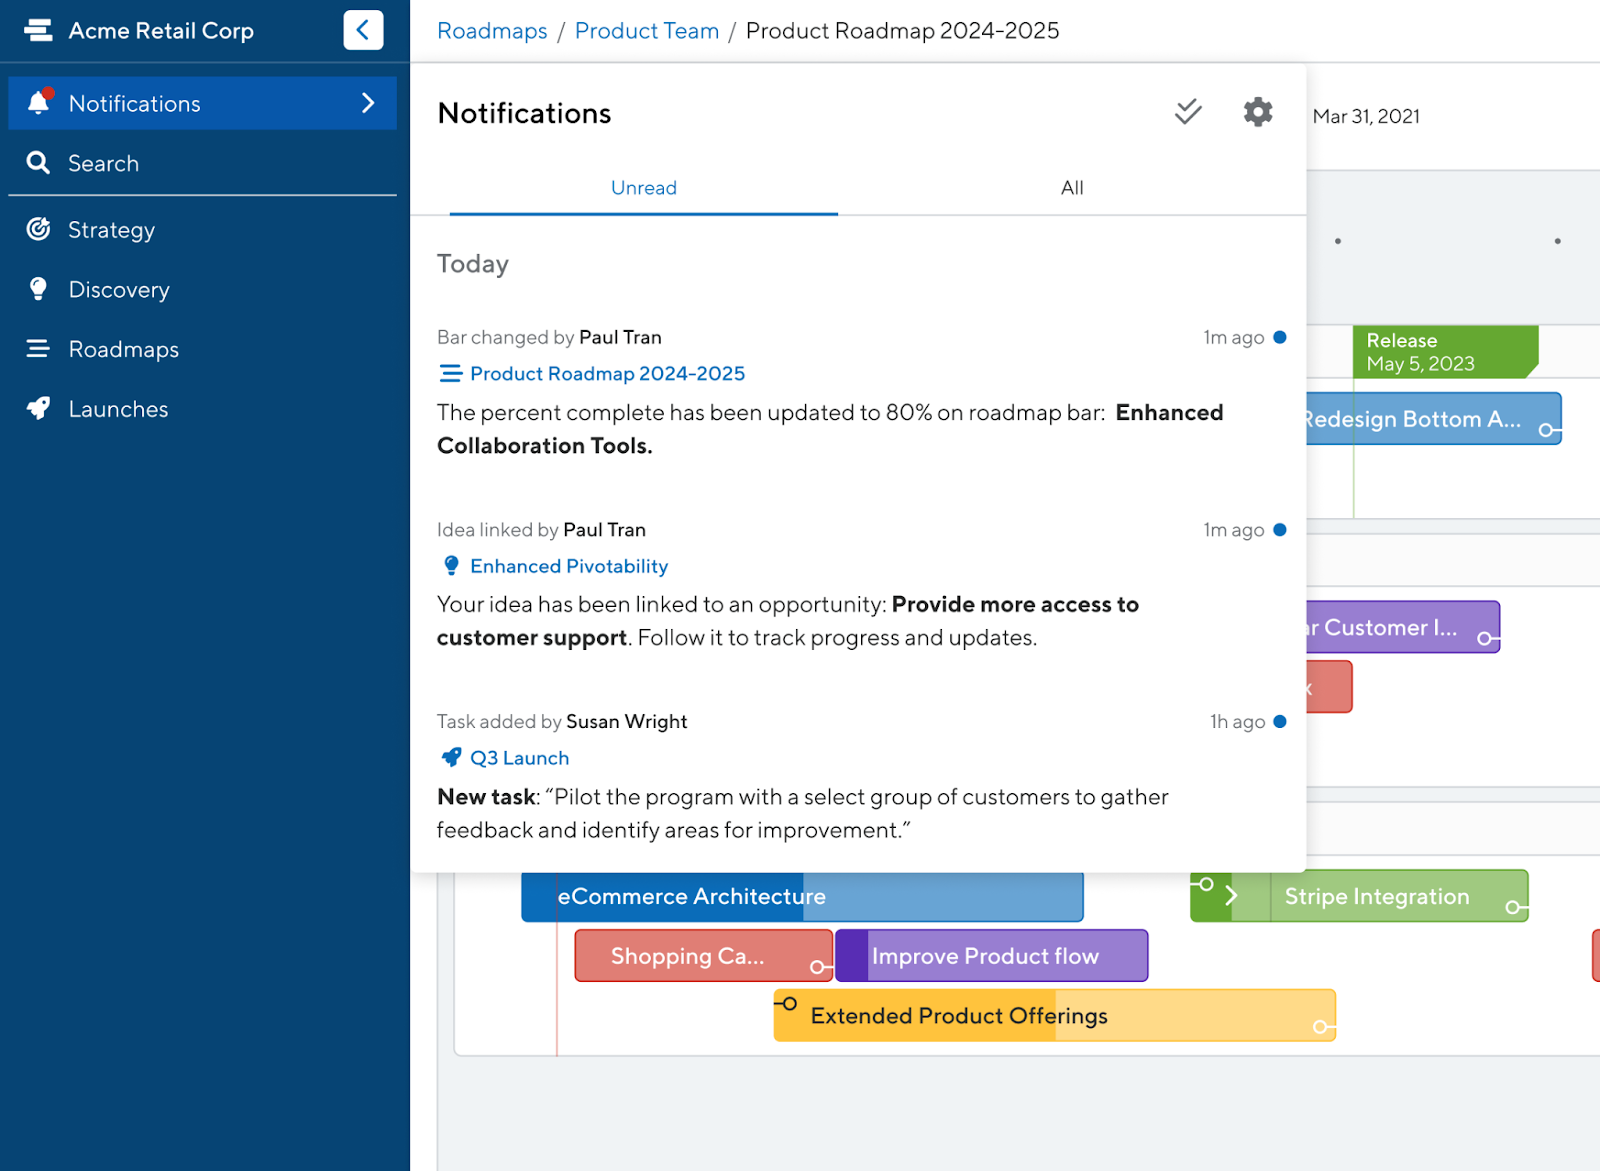Click the chevron on the Stripe Integration bar
The width and height of the screenshot is (1600, 1171).
pos(1232,895)
